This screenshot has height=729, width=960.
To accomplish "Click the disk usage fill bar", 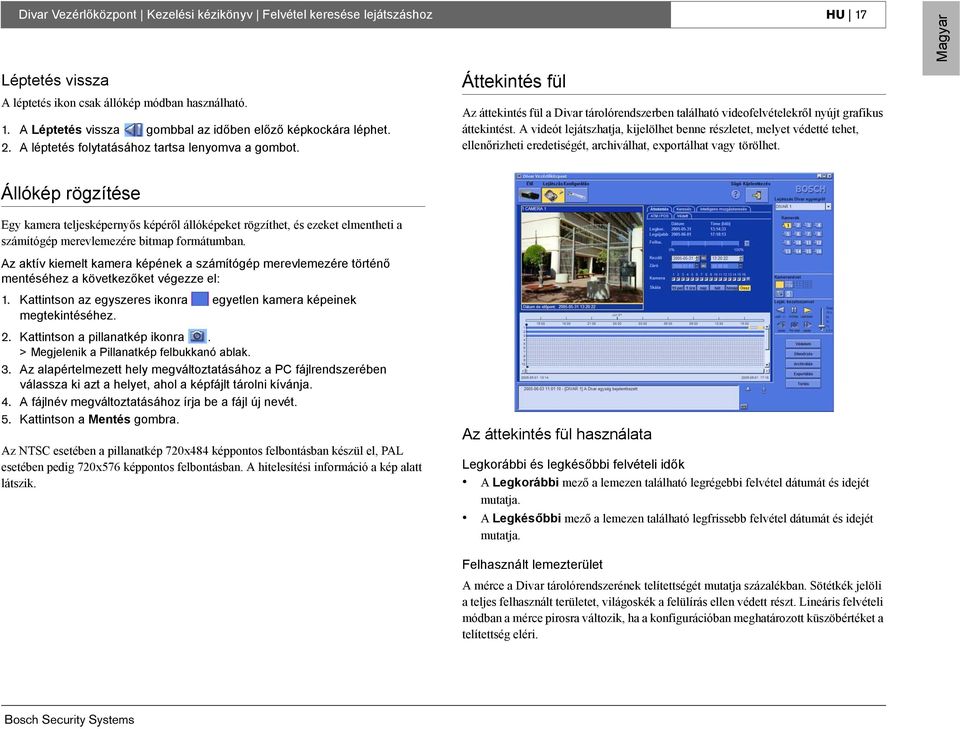I will pos(707,243).
